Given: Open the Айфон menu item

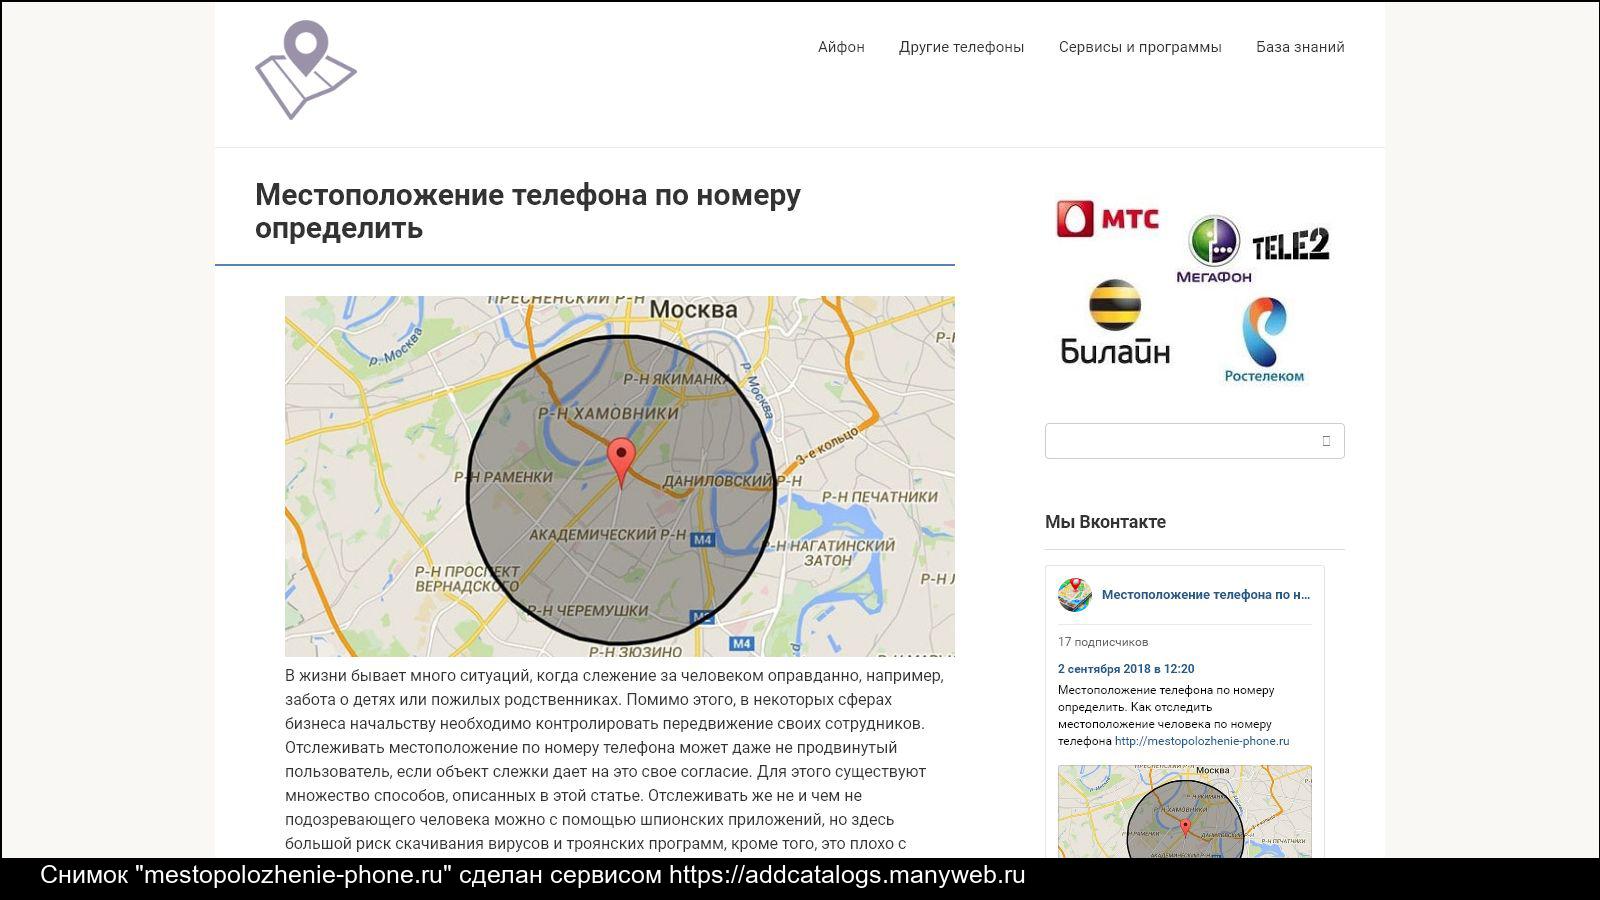Looking at the screenshot, I should (841, 47).
